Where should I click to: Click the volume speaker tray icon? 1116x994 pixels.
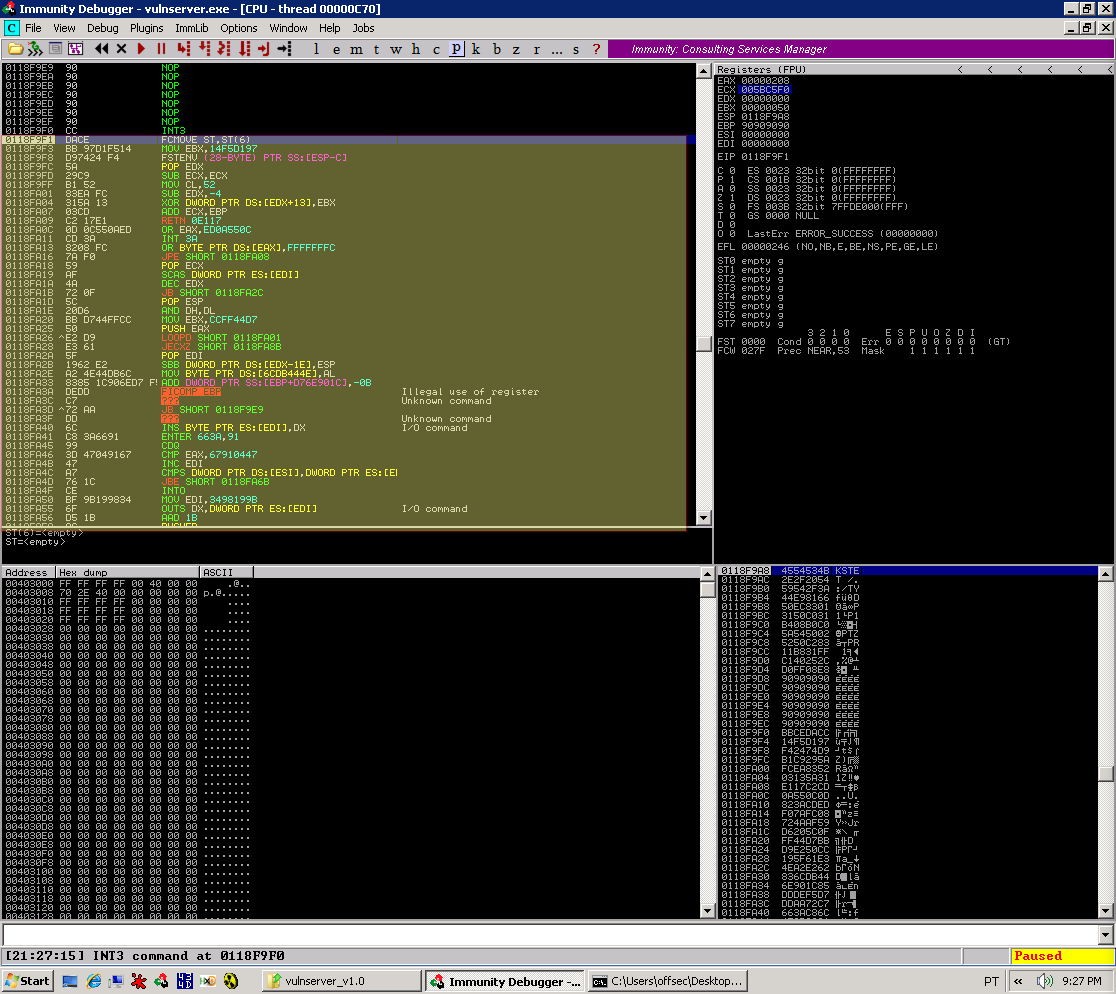click(x=1044, y=981)
